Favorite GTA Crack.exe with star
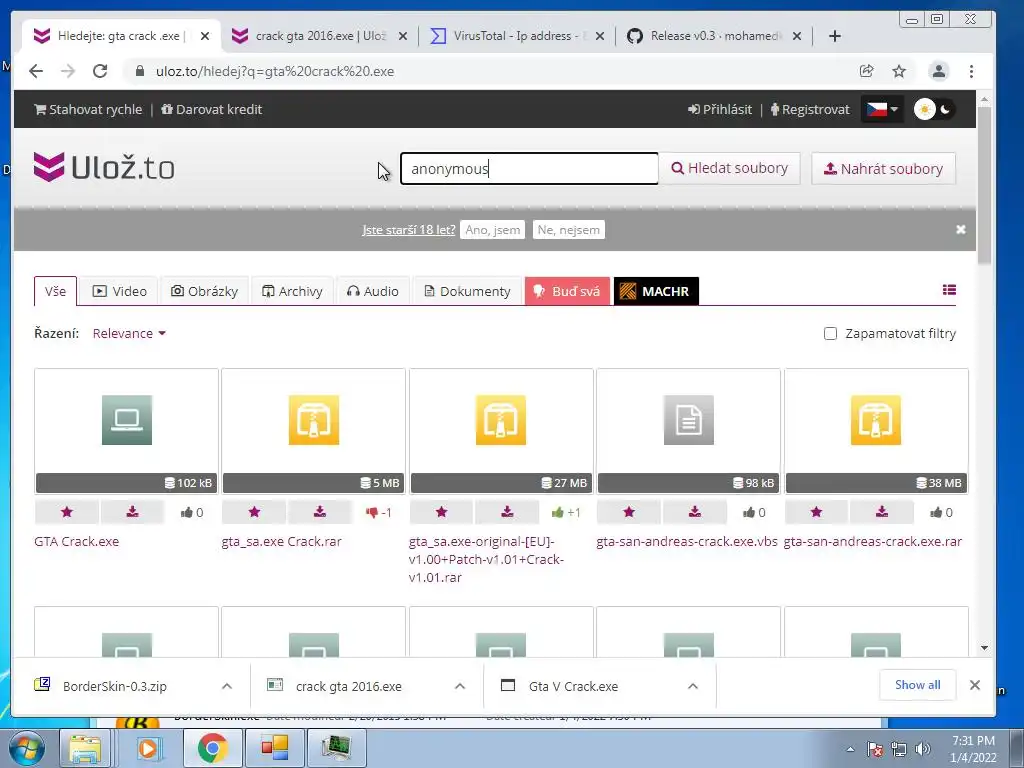Viewport: 1024px width, 768px height. tap(67, 512)
